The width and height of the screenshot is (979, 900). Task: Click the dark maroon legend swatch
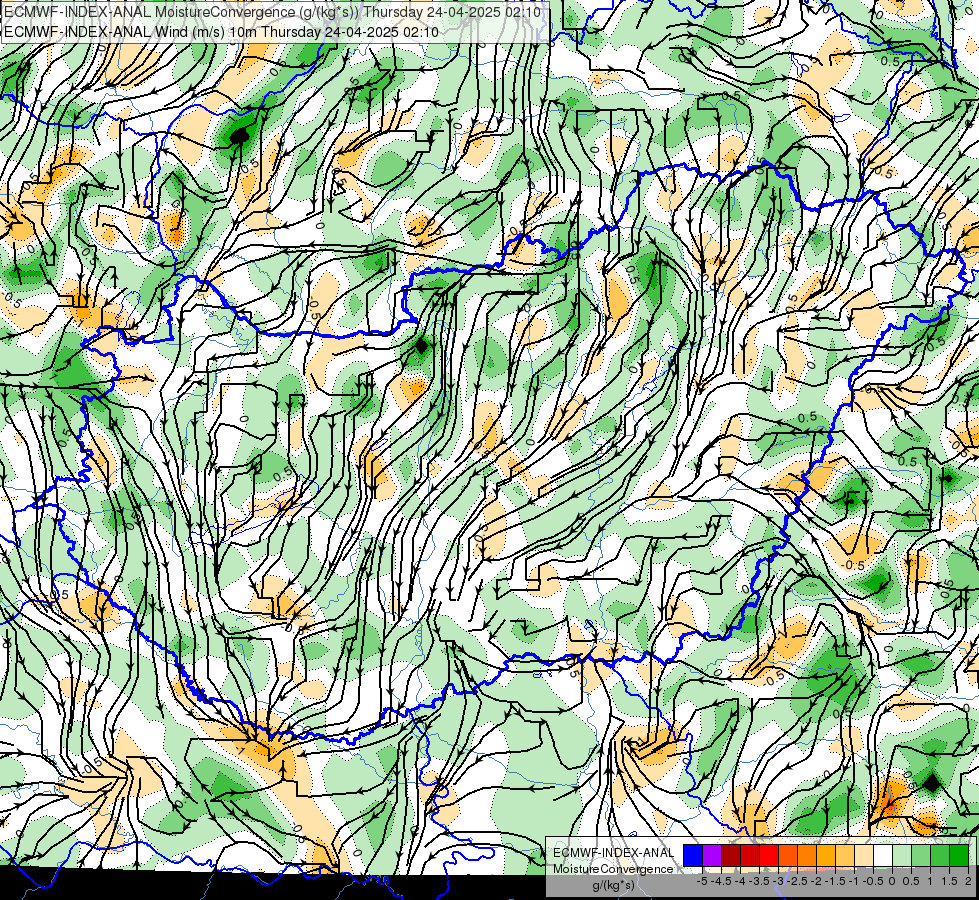coord(731,856)
